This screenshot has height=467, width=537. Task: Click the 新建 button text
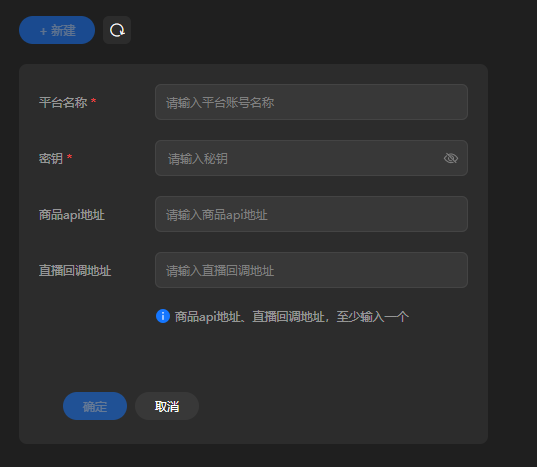63,30
